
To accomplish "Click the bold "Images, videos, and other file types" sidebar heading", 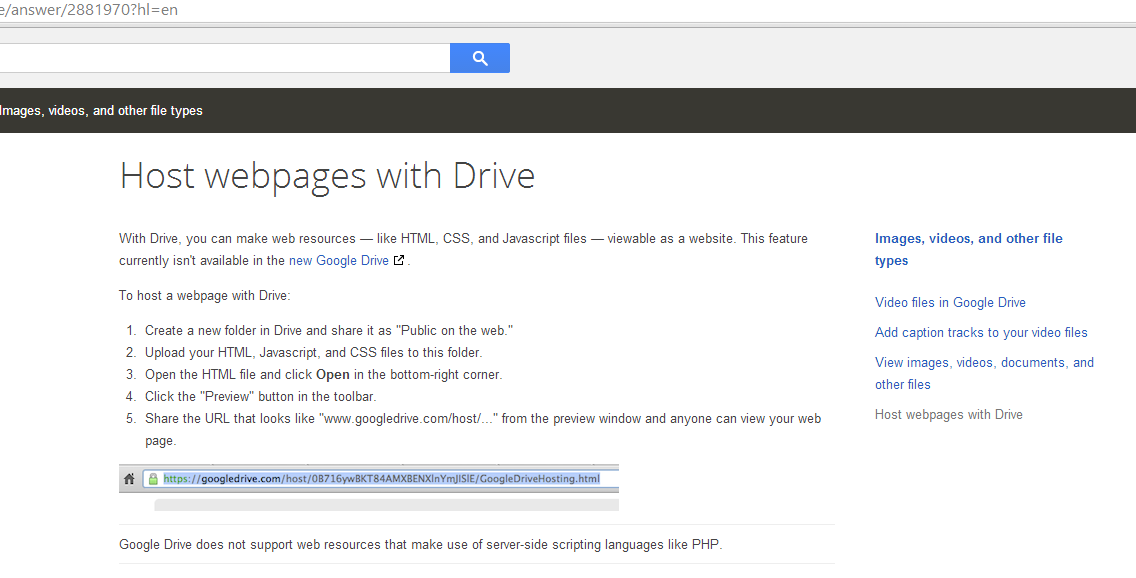I will 968,249.
